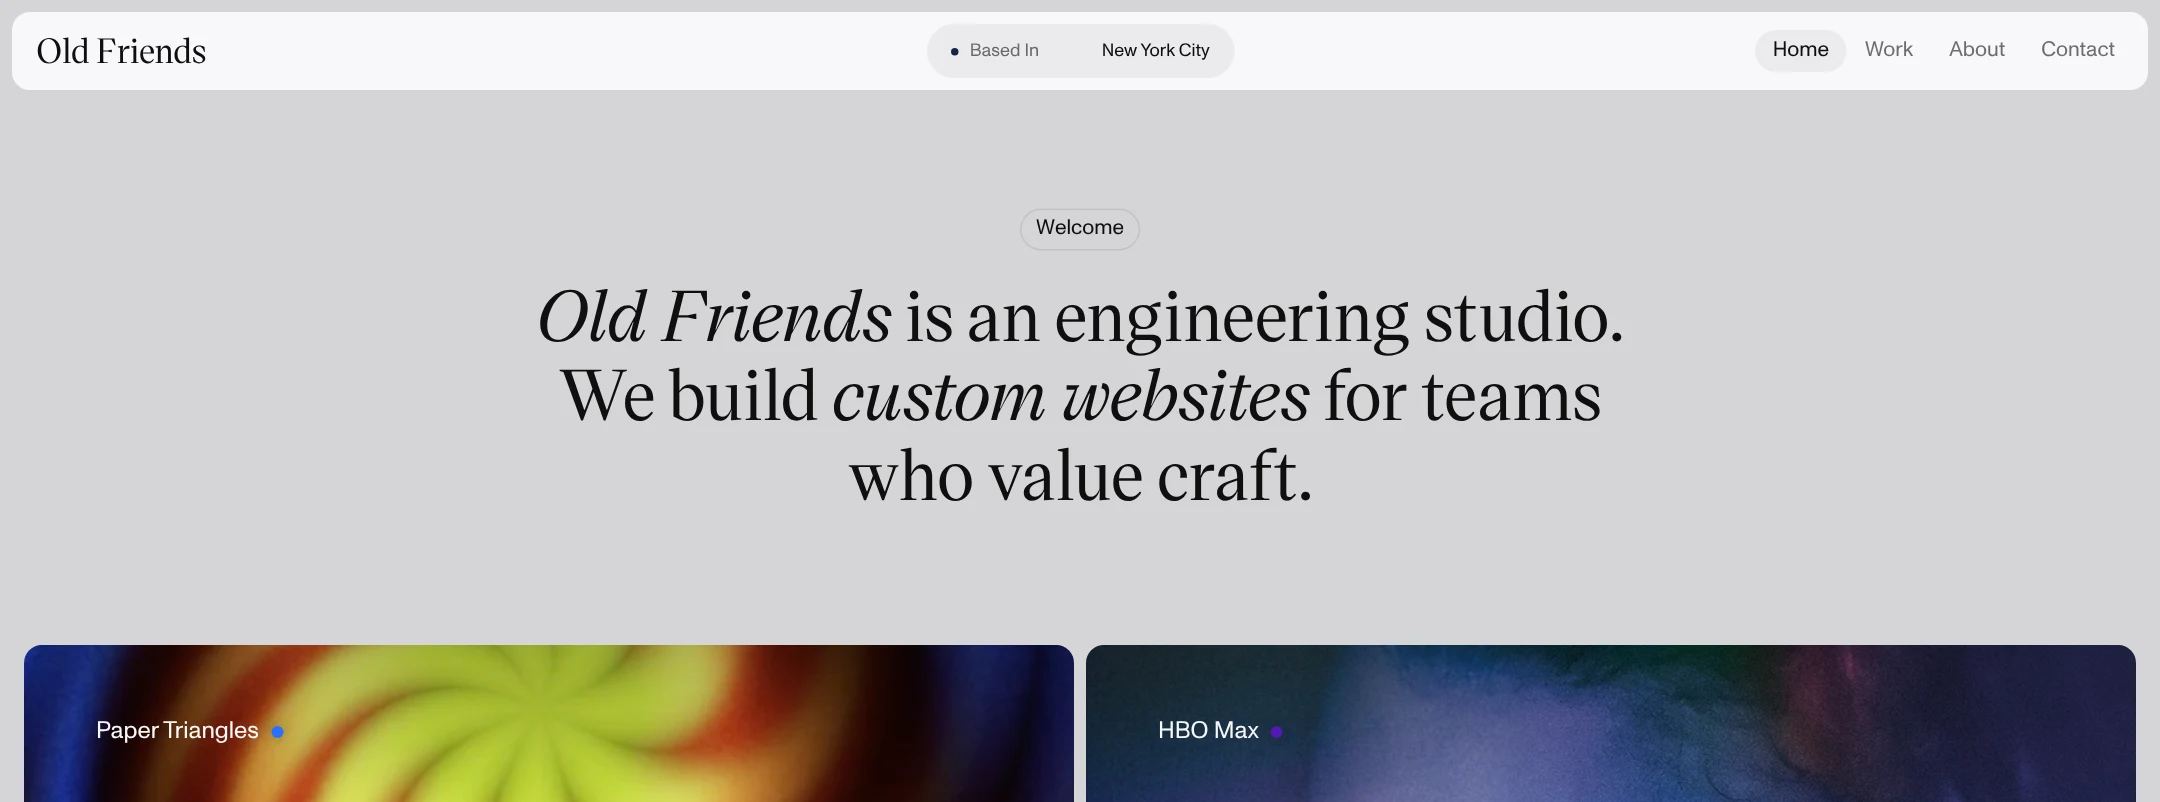Image resolution: width=2160 pixels, height=802 pixels.
Task: Open the Paper Triangles project title
Action: (177, 731)
